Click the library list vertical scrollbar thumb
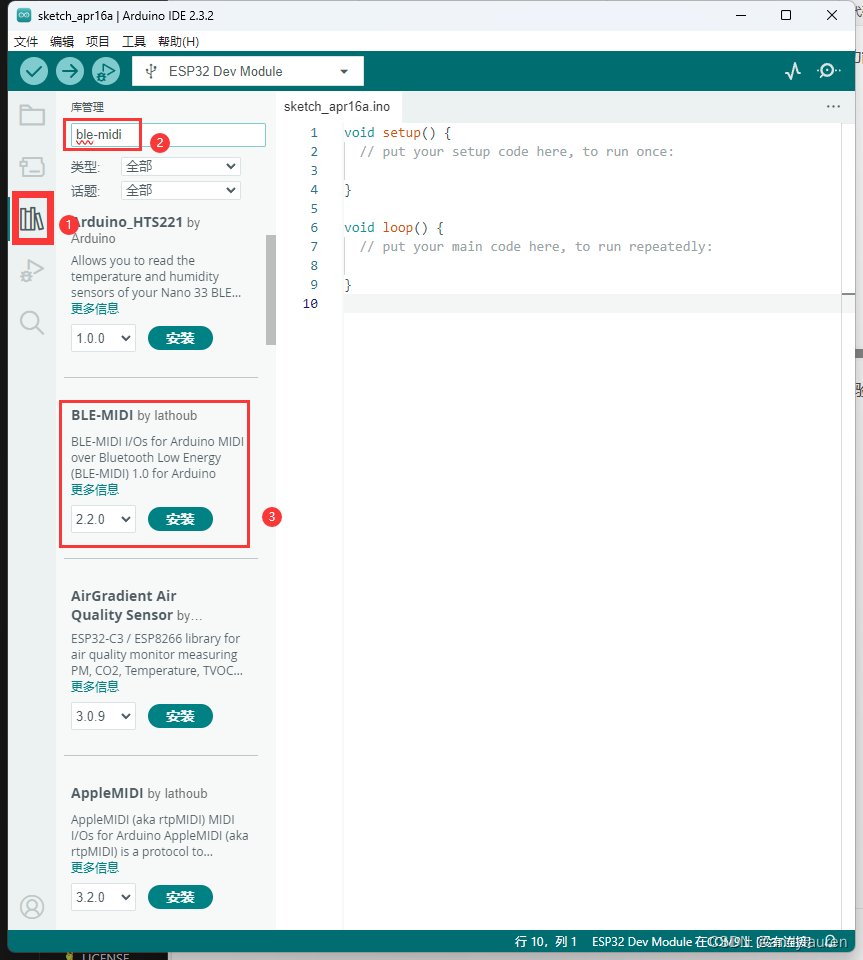The image size is (863, 960). 271,290
